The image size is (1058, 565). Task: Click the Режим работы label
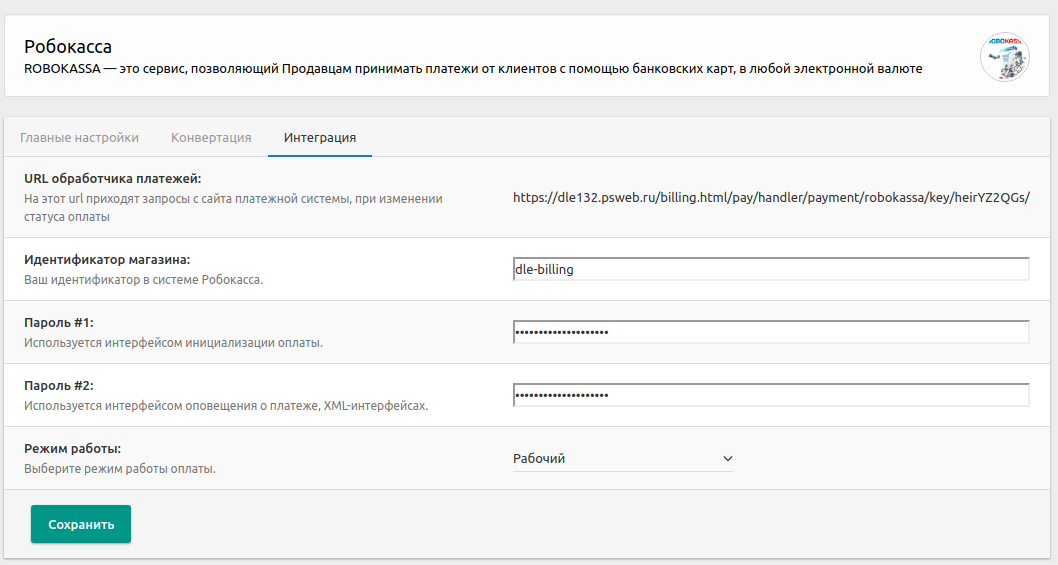[x=73, y=448]
